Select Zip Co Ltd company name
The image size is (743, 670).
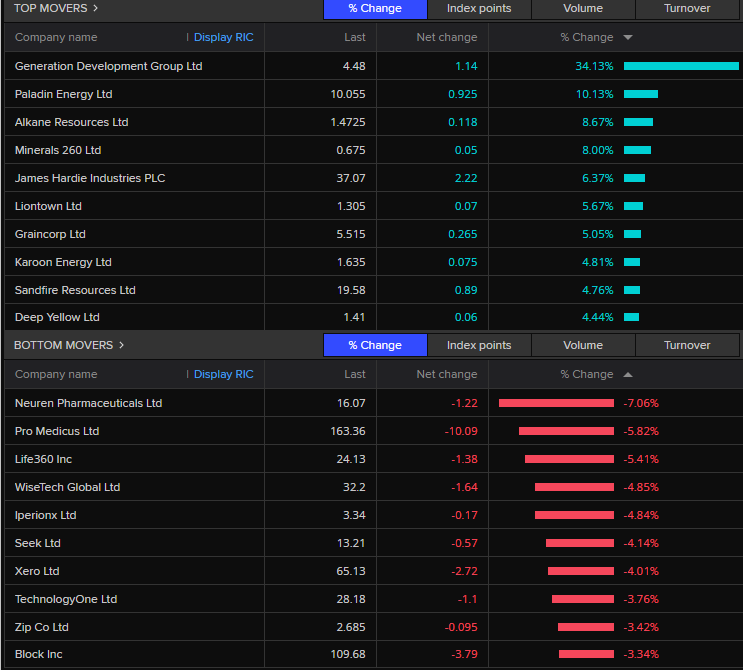pyautogui.click(x=42, y=627)
